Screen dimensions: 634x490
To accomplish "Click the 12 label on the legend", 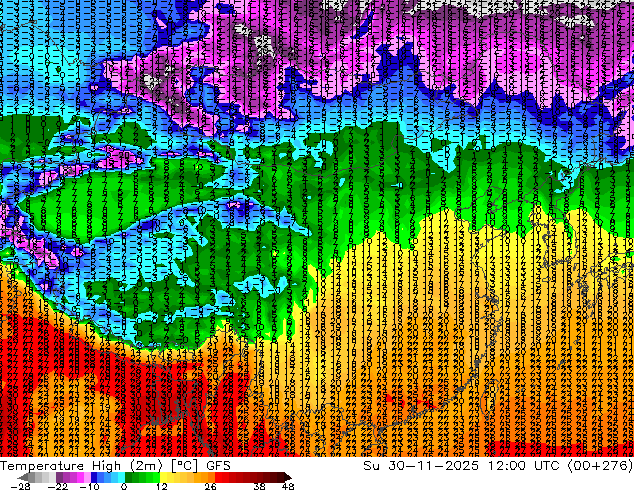I will 162,486.
